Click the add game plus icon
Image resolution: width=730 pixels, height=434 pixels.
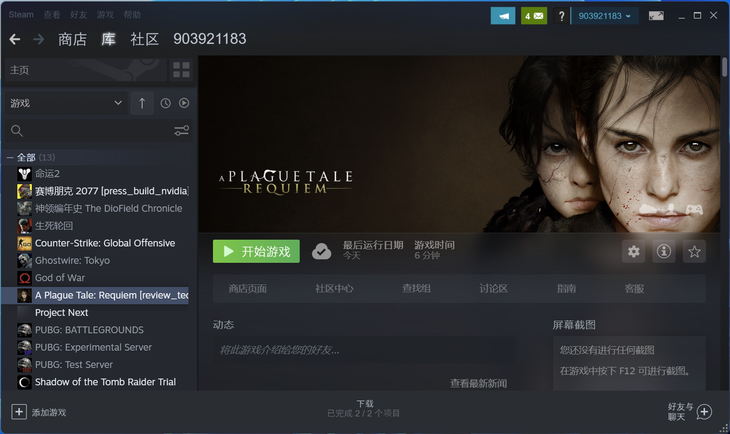click(x=19, y=412)
